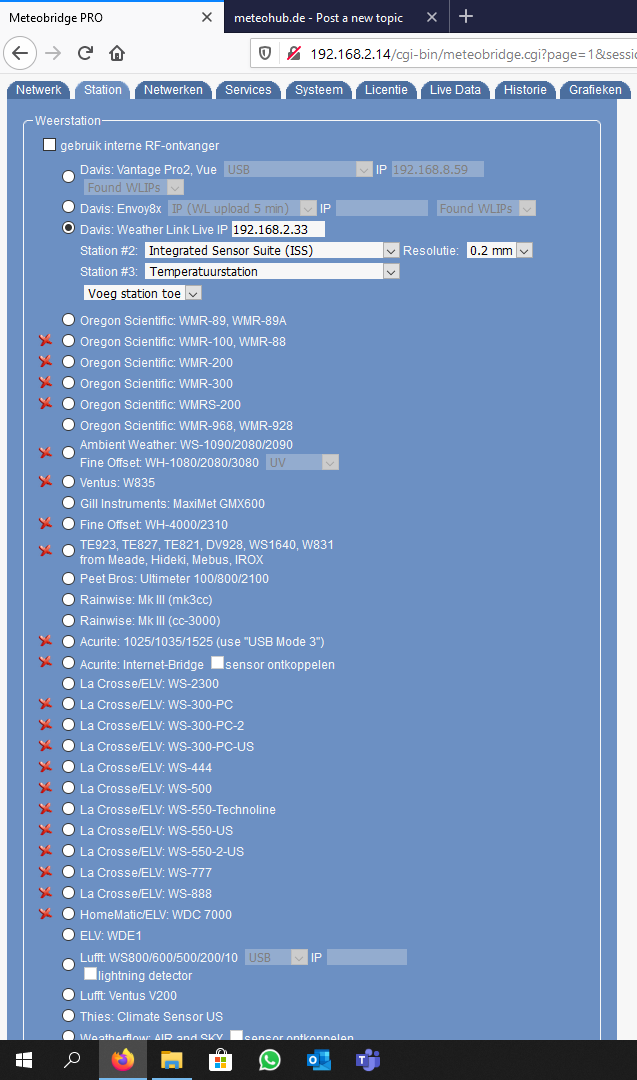This screenshot has height=1080, width=637.
Task: Go back with the browser back arrow
Action: (x=20, y=54)
